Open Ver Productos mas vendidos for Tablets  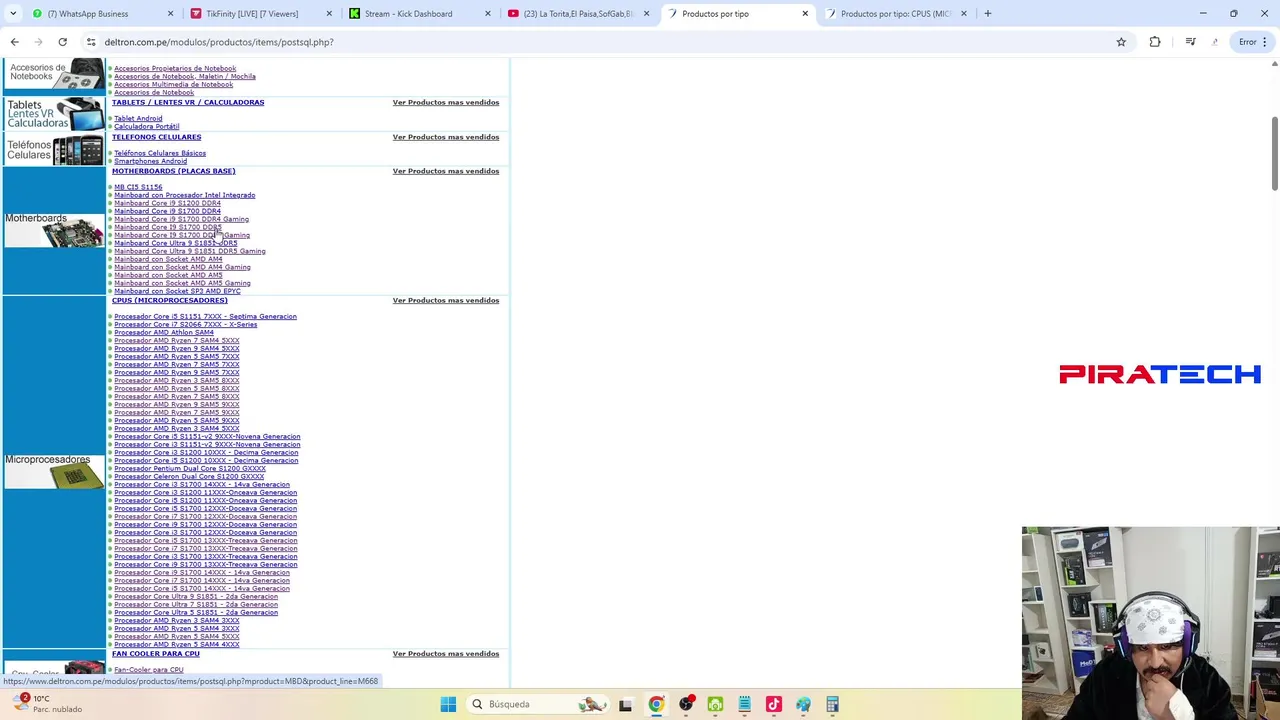(x=445, y=102)
